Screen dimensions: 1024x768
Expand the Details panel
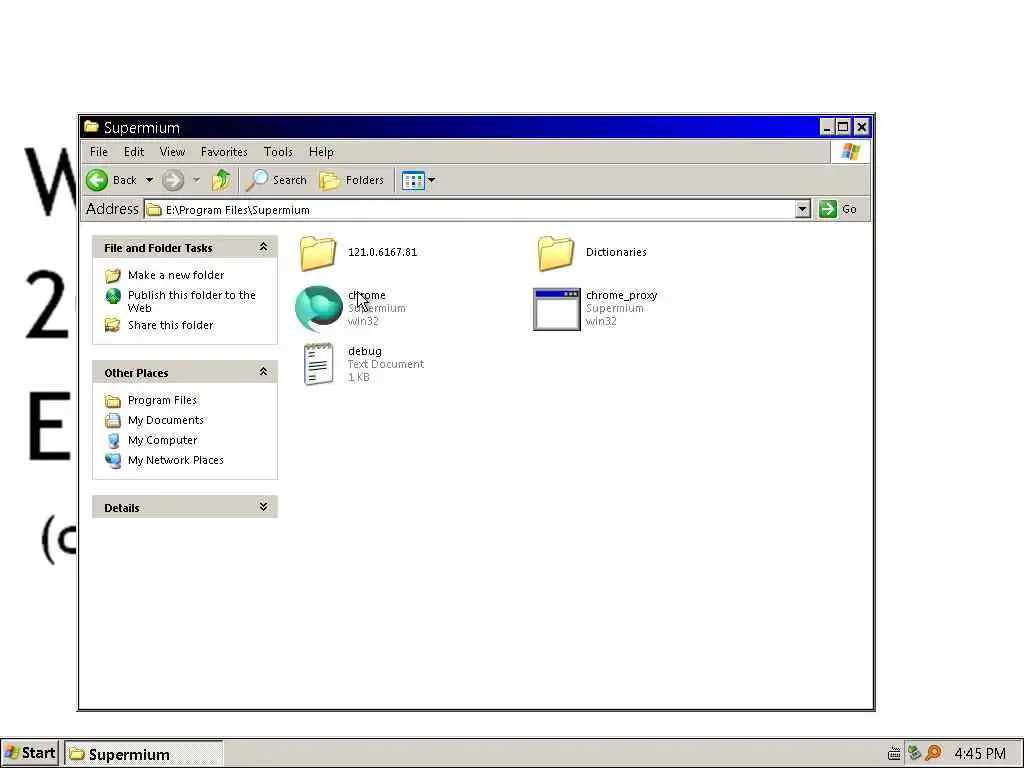[263, 507]
